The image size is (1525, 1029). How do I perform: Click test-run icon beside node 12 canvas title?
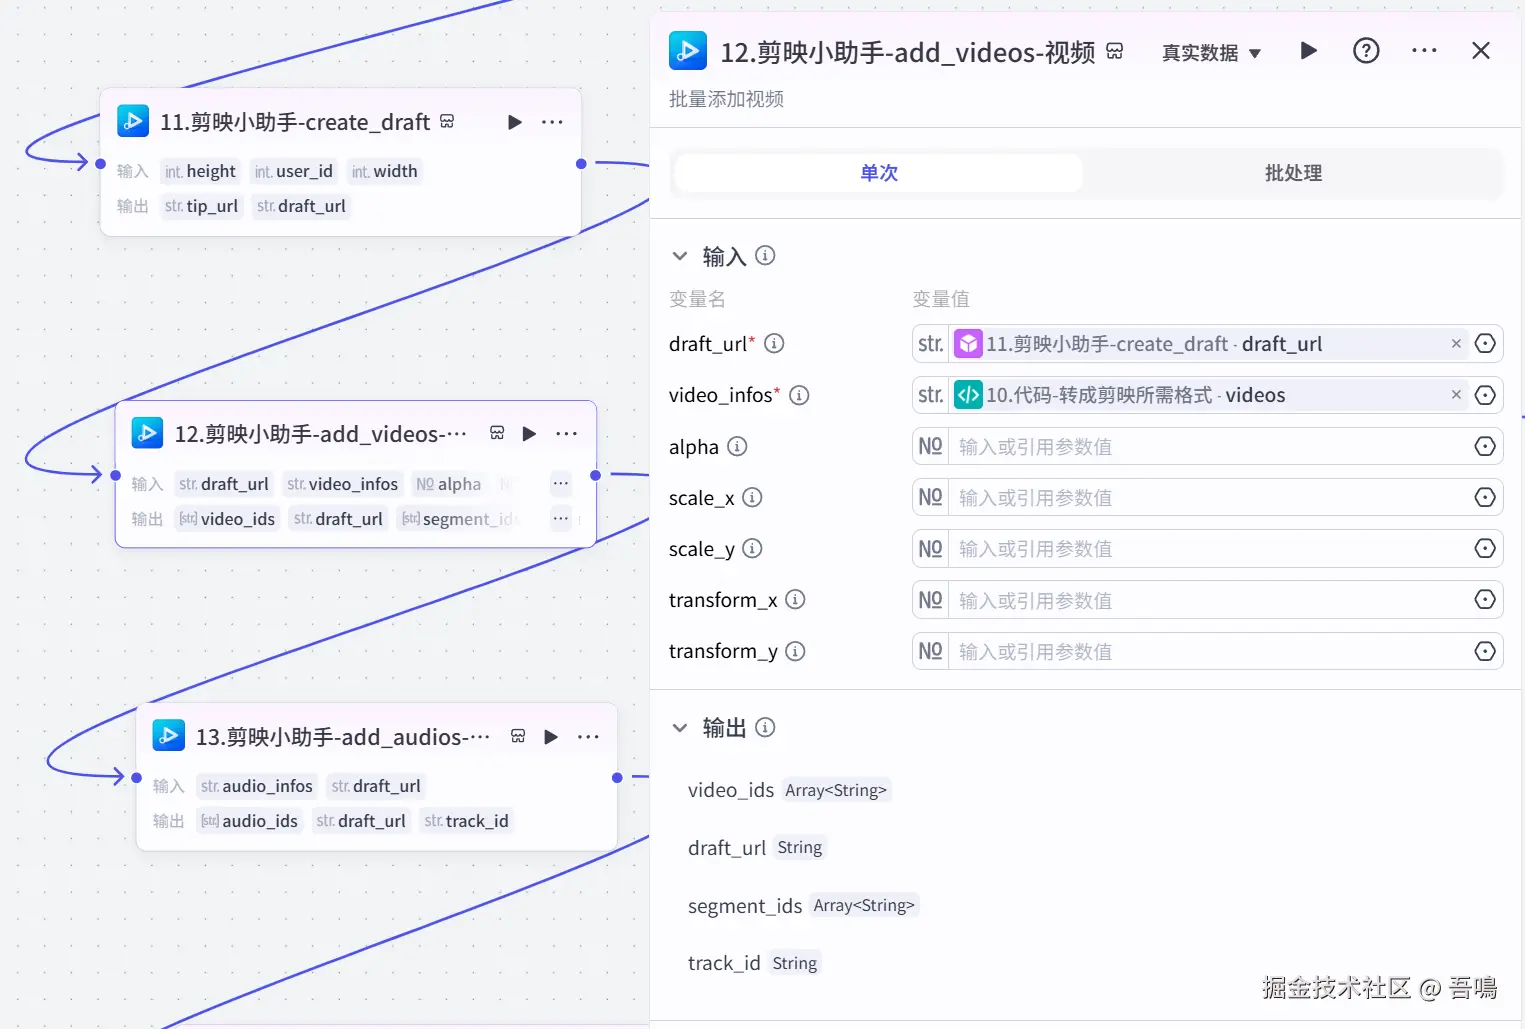pyautogui.click(x=497, y=433)
